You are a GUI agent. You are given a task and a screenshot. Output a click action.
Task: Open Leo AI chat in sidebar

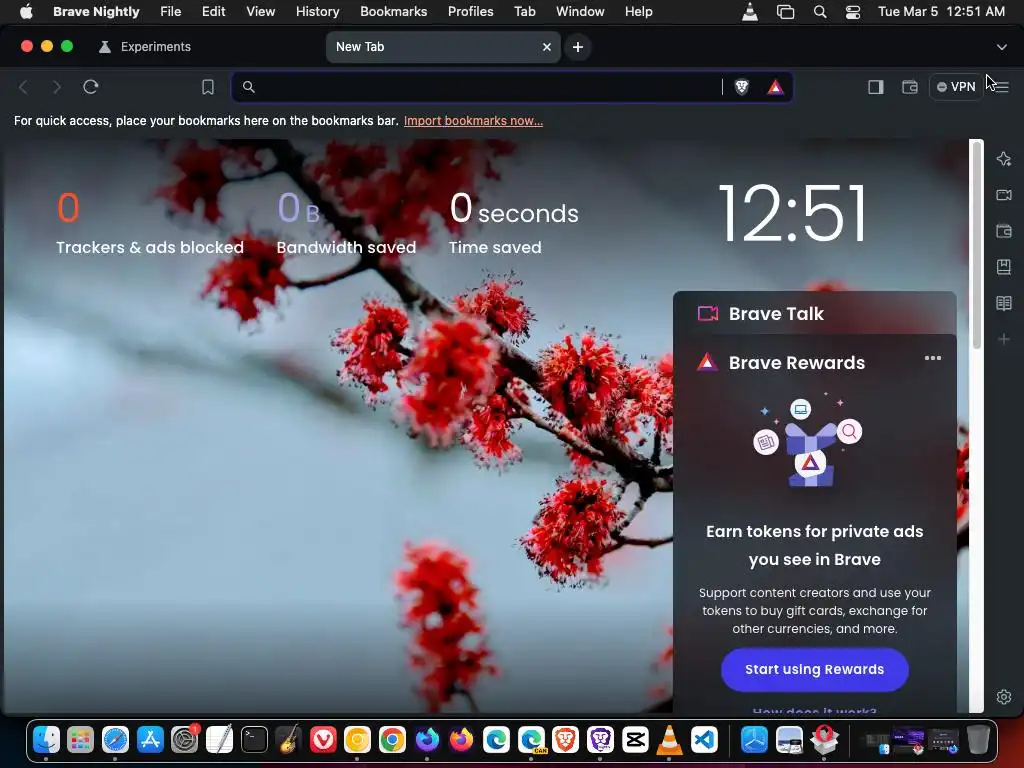1004,159
